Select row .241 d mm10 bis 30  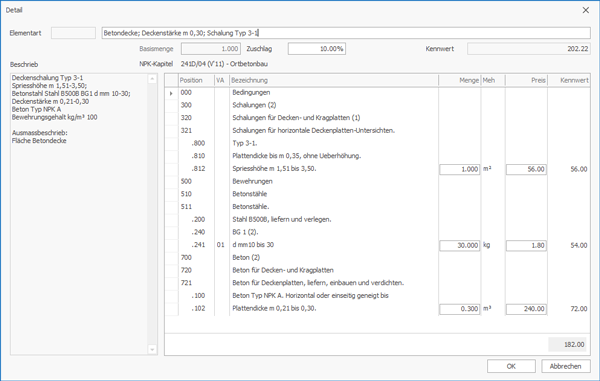[377, 245]
